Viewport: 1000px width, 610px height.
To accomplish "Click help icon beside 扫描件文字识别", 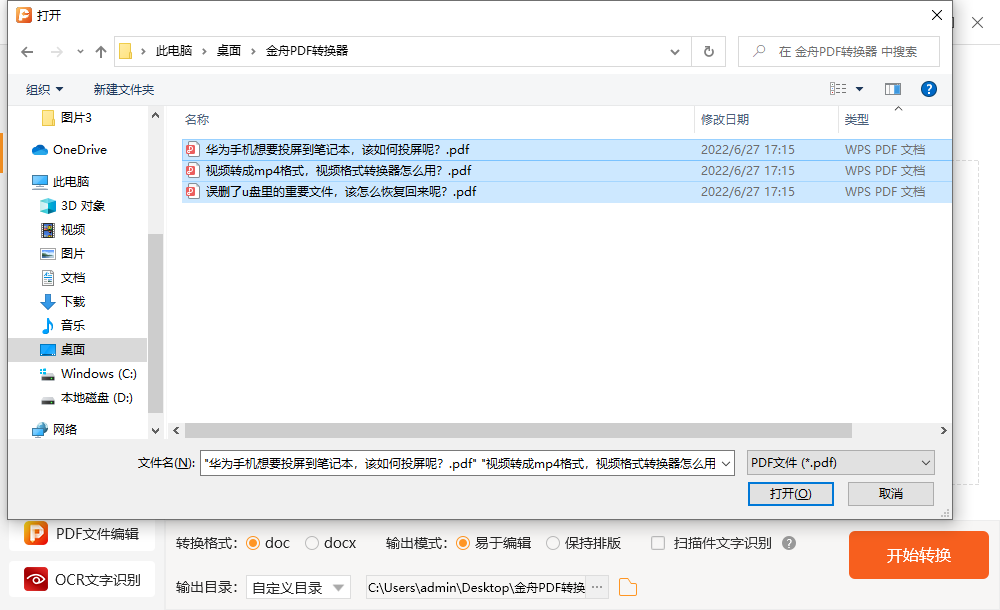I will (789, 543).
